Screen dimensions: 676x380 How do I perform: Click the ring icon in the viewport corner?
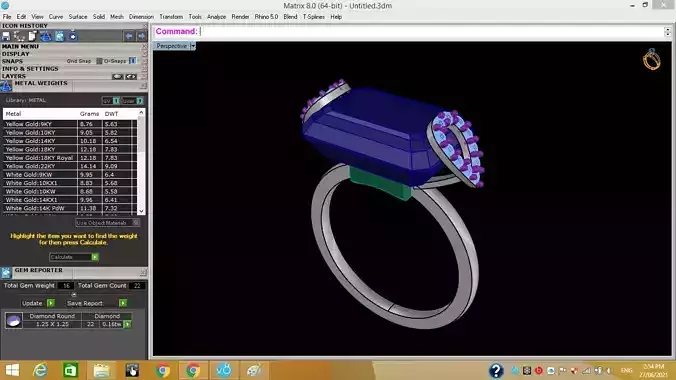click(651, 60)
